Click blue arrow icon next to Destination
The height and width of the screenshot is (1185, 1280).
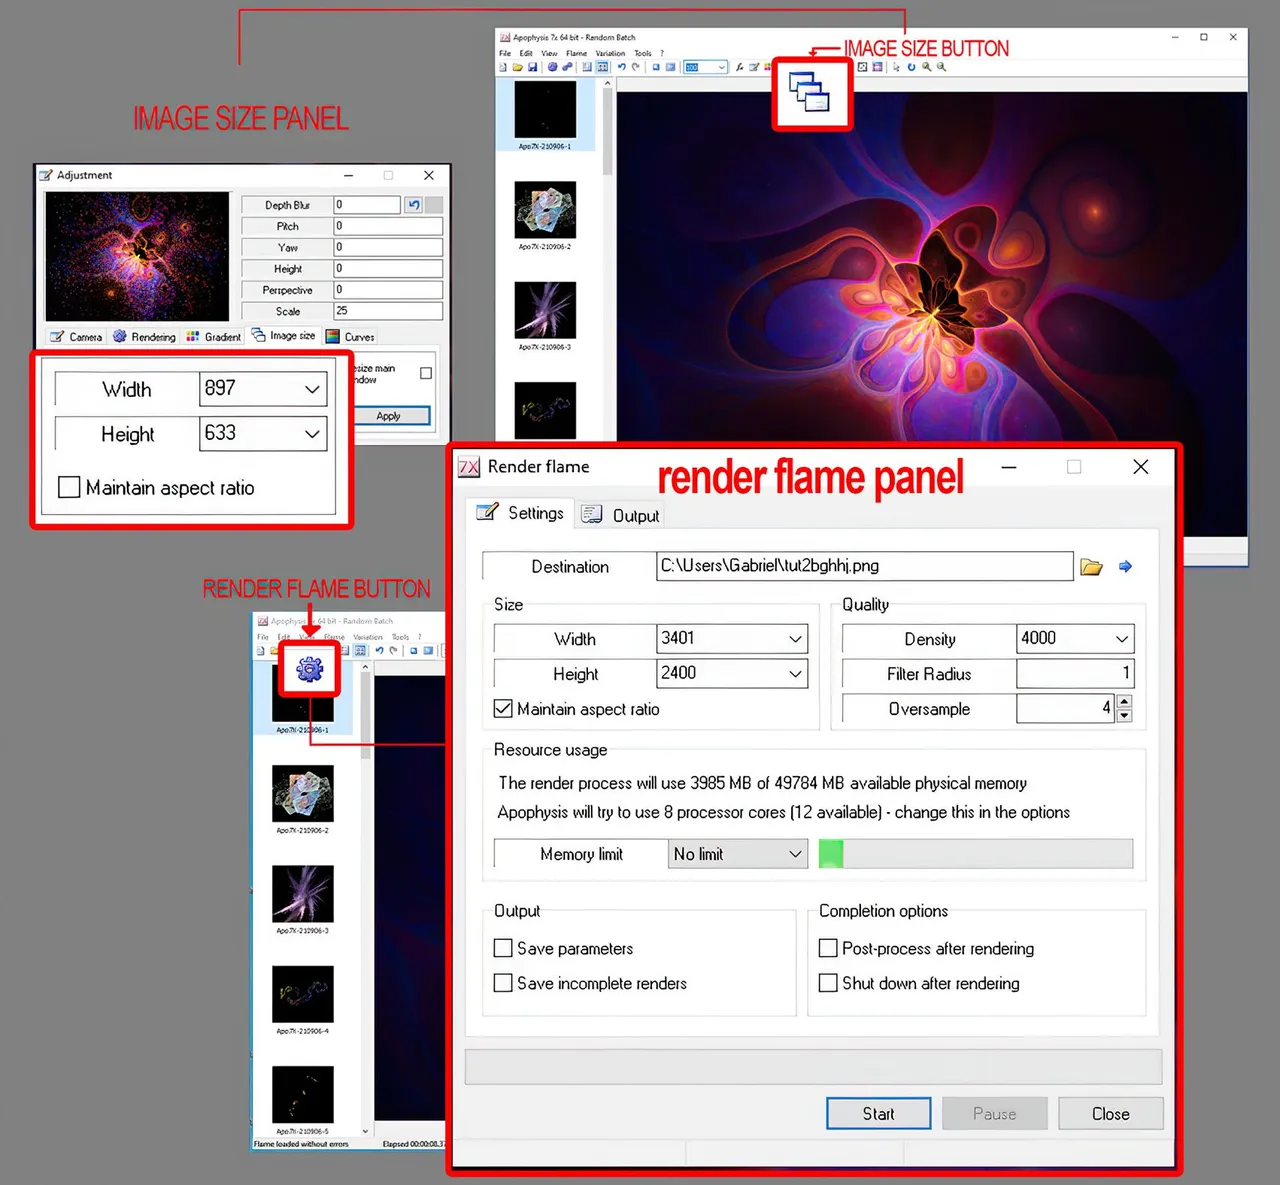(1125, 567)
